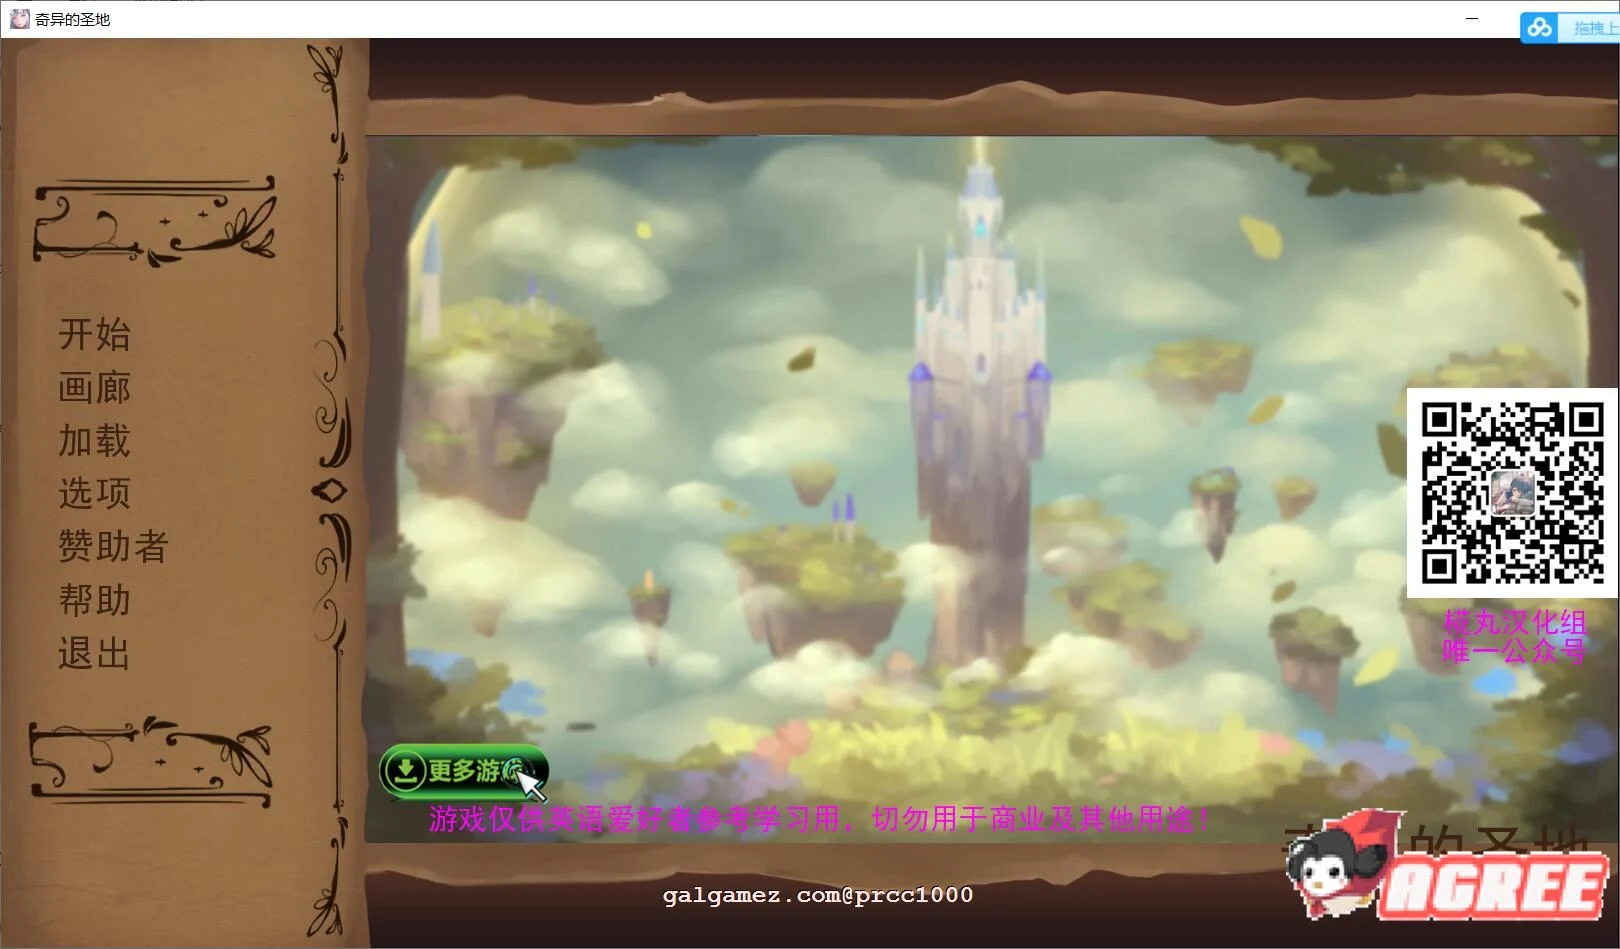Open the 帮助 help screen

94,600
